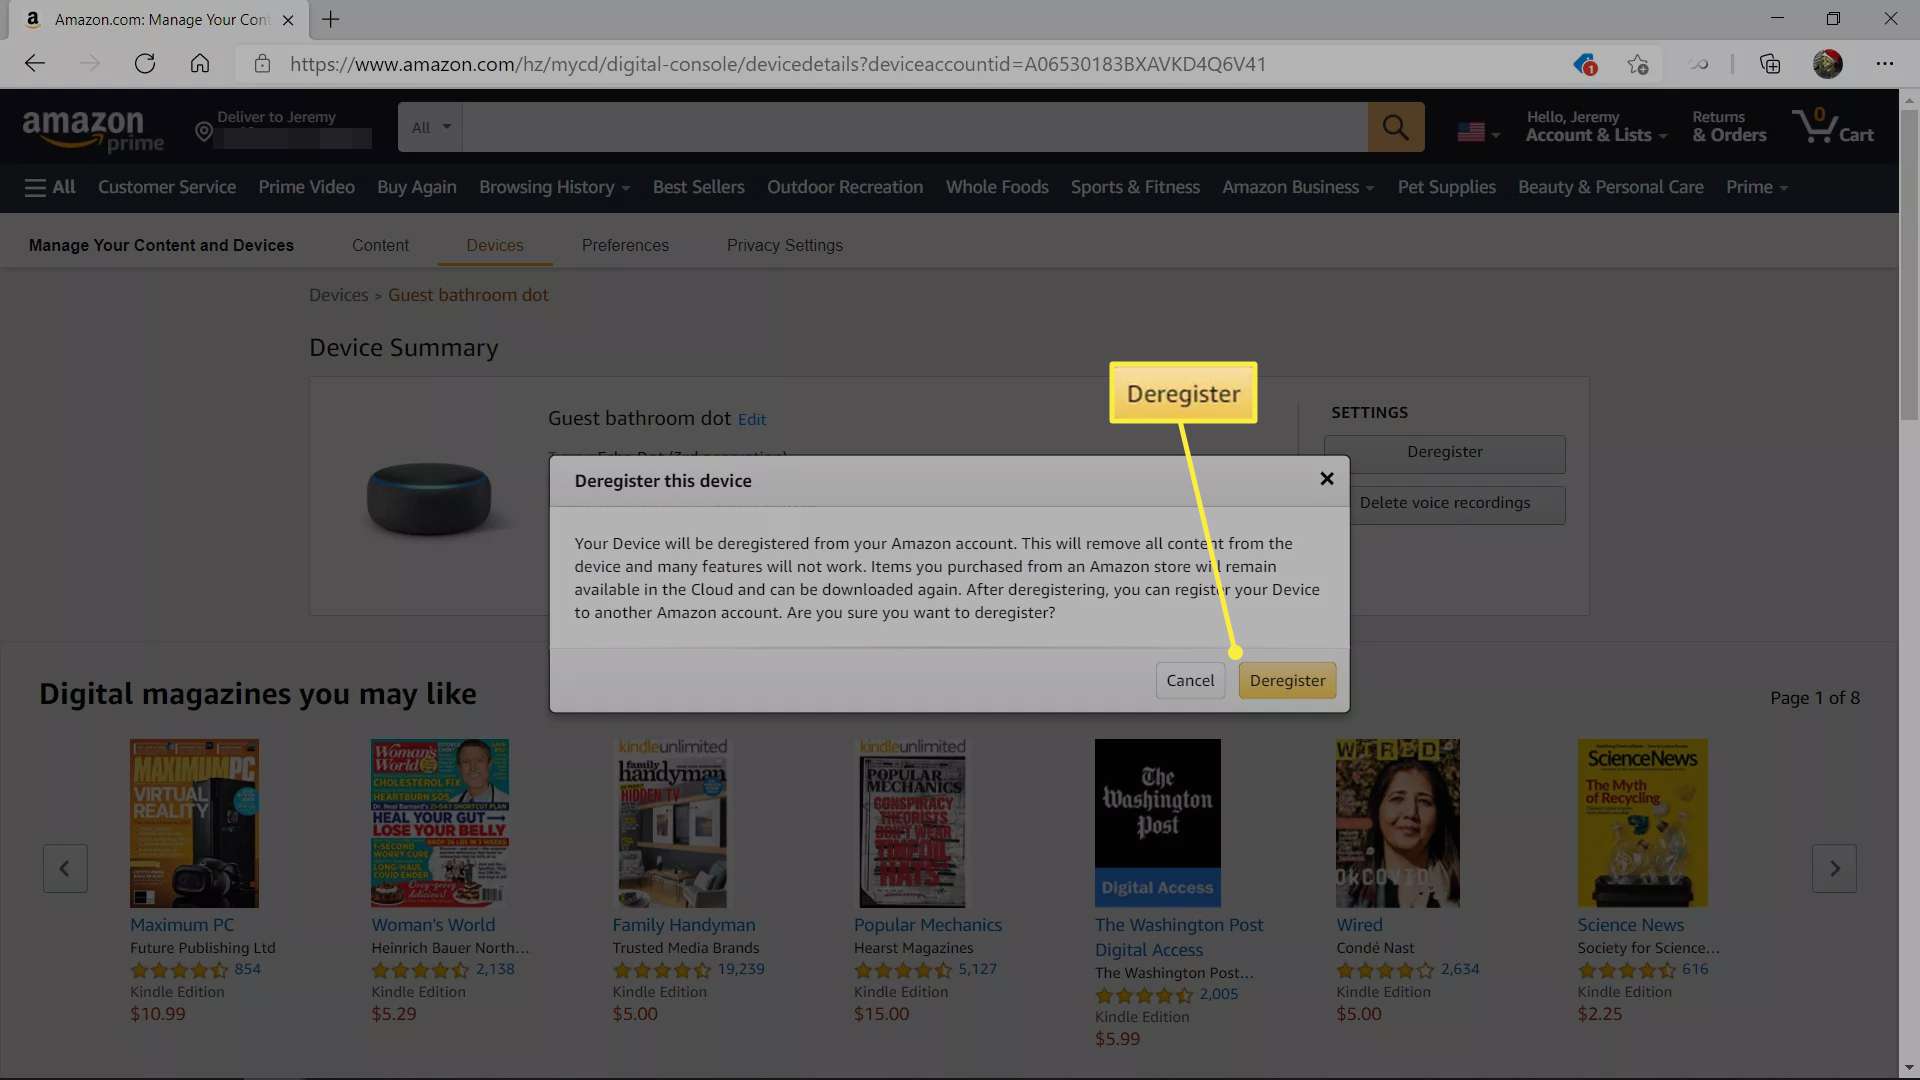The image size is (1920, 1080).
Task: Click the search magnifying glass icon
Action: [1395, 127]
